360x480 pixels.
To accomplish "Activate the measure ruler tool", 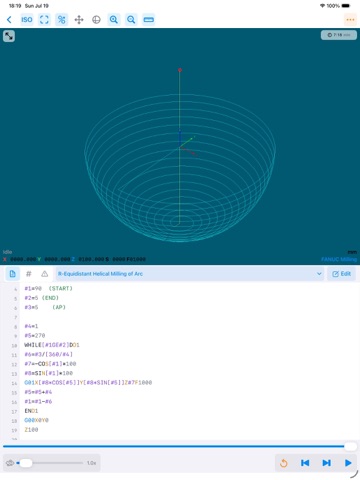I will pos(149,20).
